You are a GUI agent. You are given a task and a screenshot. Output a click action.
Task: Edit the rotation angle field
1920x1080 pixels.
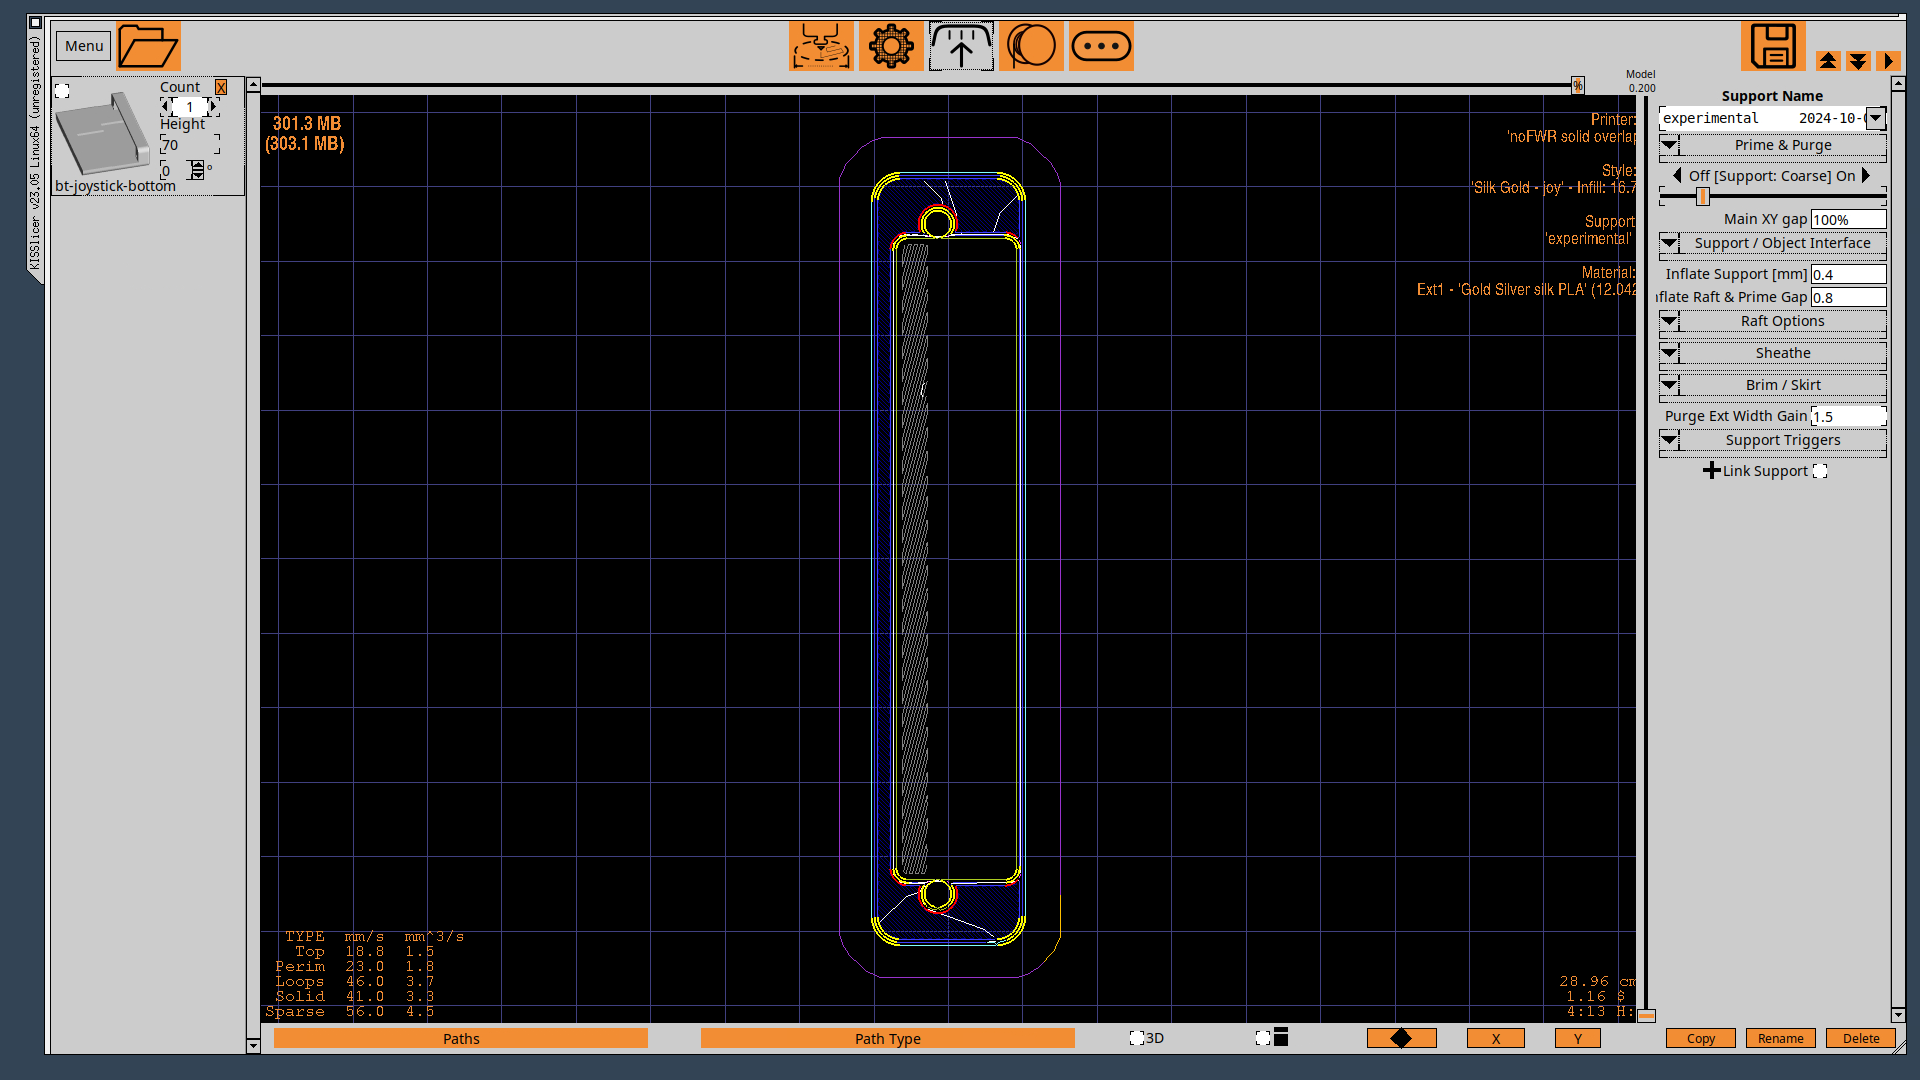[174, 170]
